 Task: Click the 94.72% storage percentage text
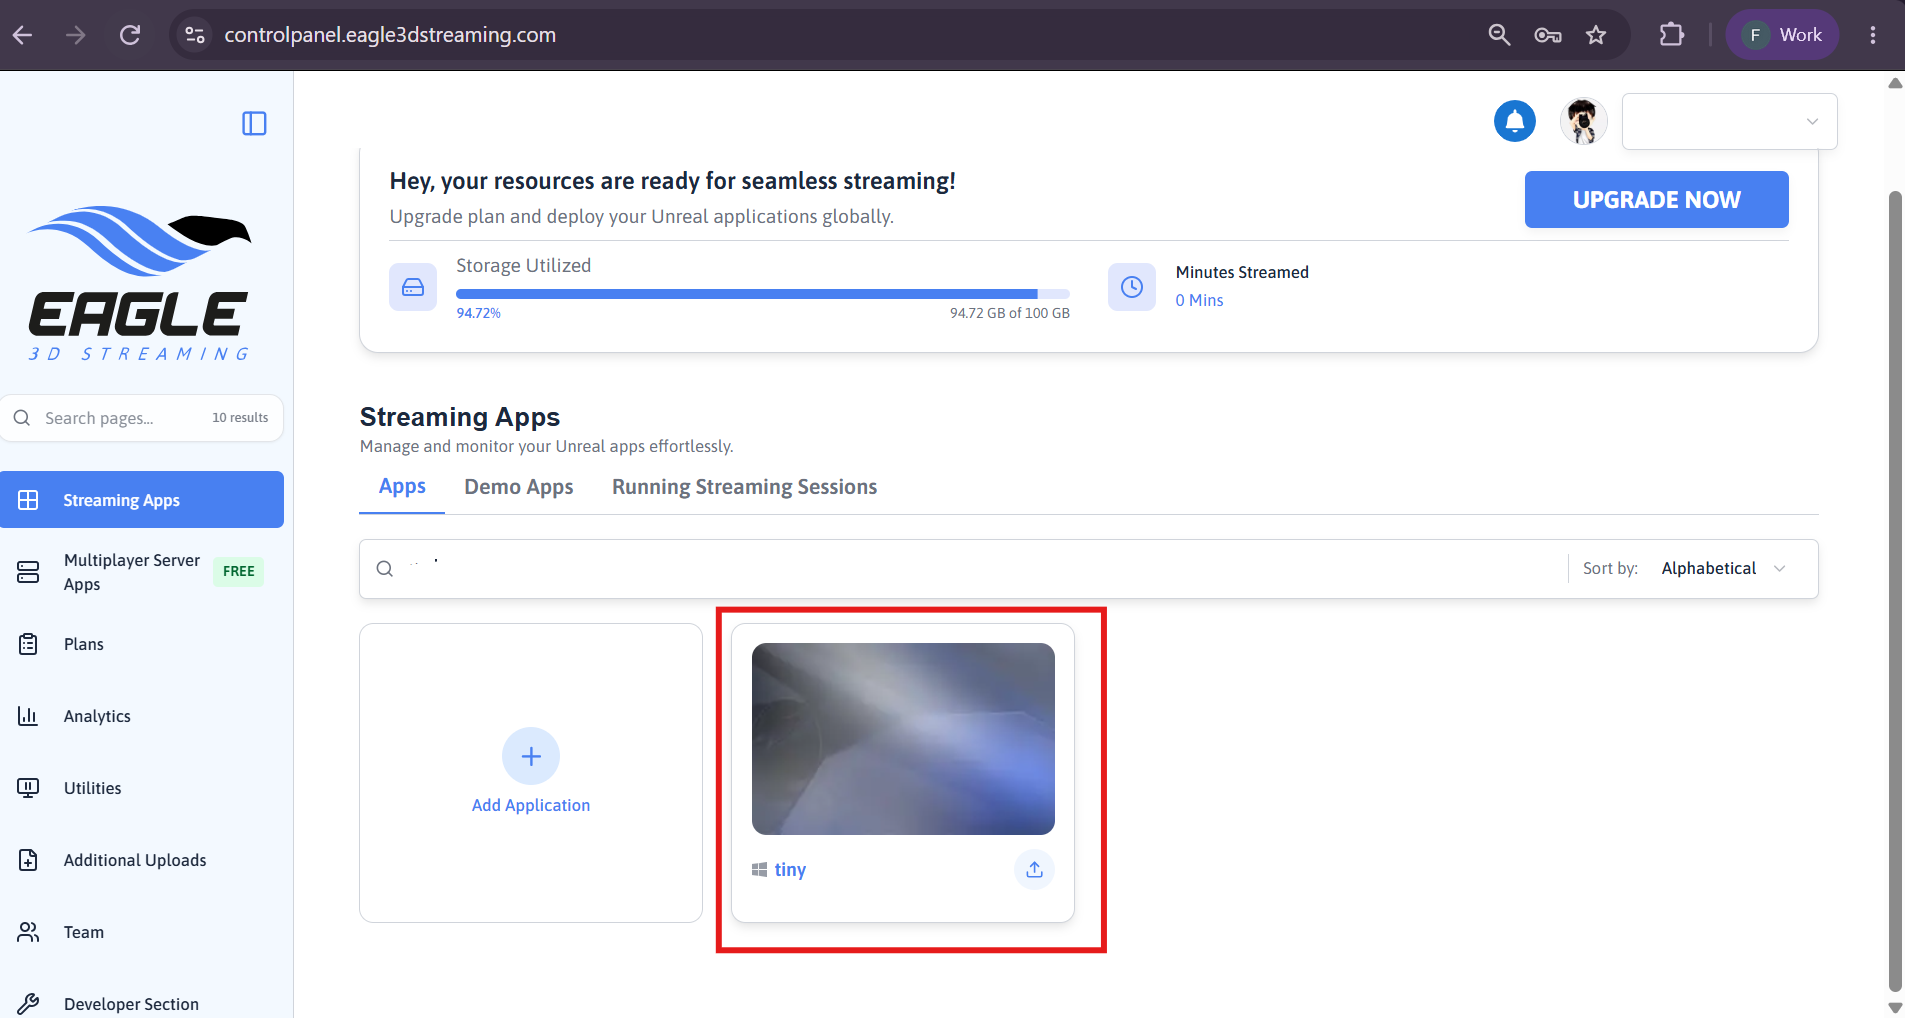coord(479,313)
